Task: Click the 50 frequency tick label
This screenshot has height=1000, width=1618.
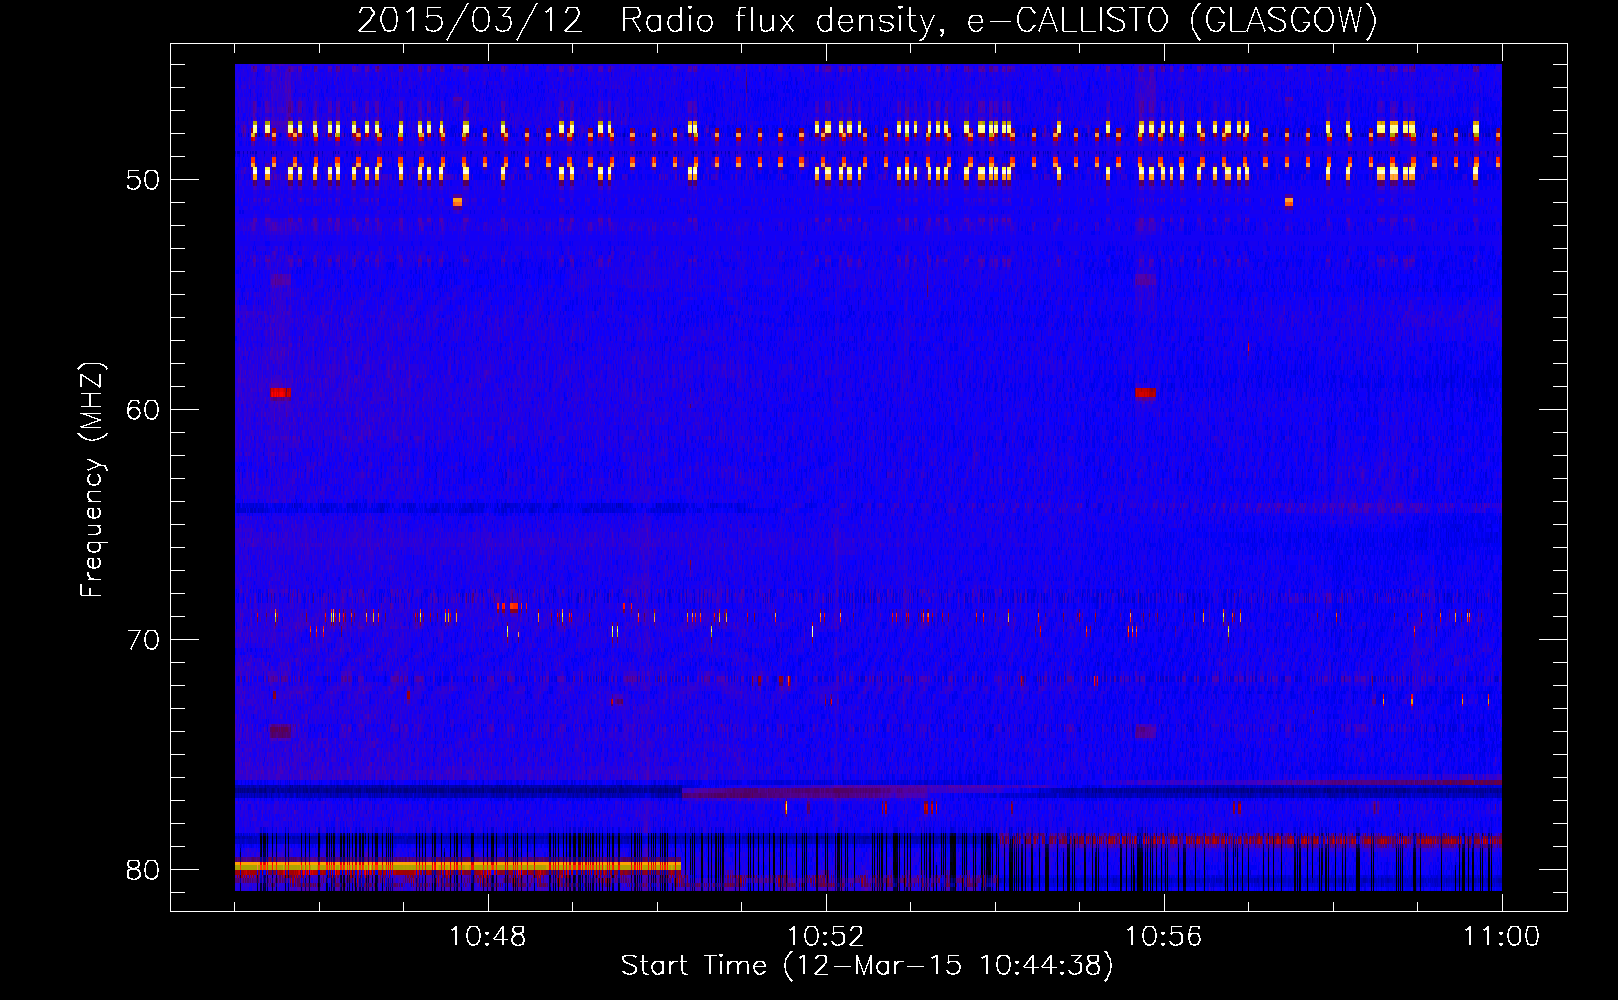Action: pos(143,181)
